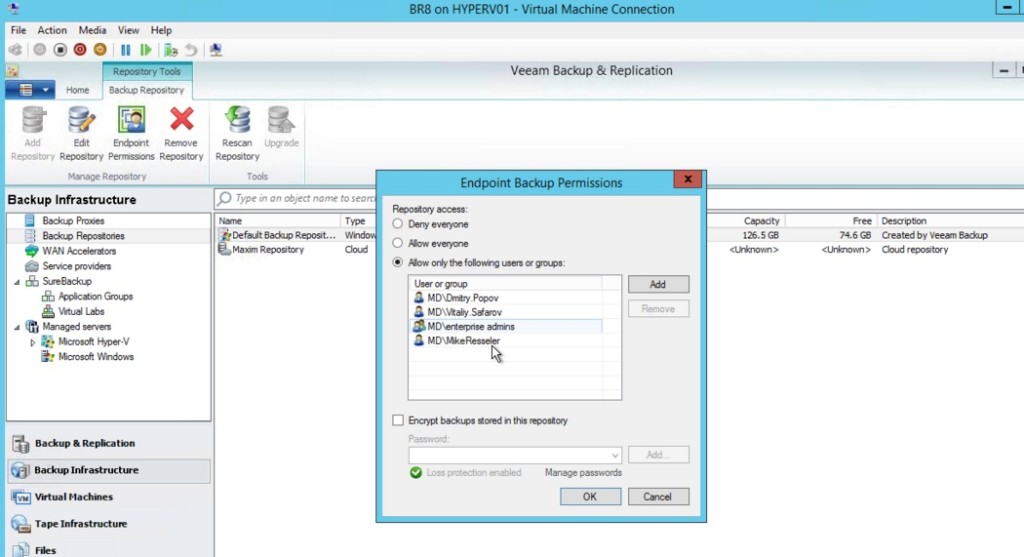Click the Turn Off stop icon in VM toolbar
The height and width of the screenshot is (557, 1024).
pyautogui.click(x=60, y=50)
